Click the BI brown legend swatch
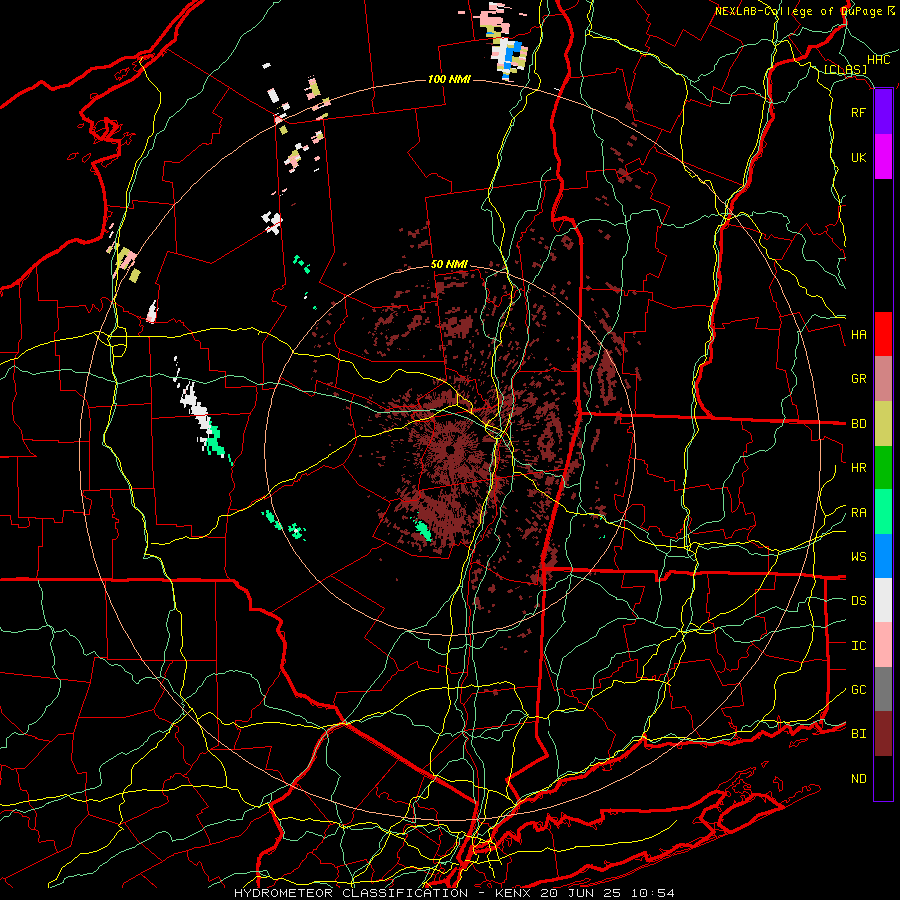Screen dimensions: 900x900 pyautogui.click(x=883, y=734)
